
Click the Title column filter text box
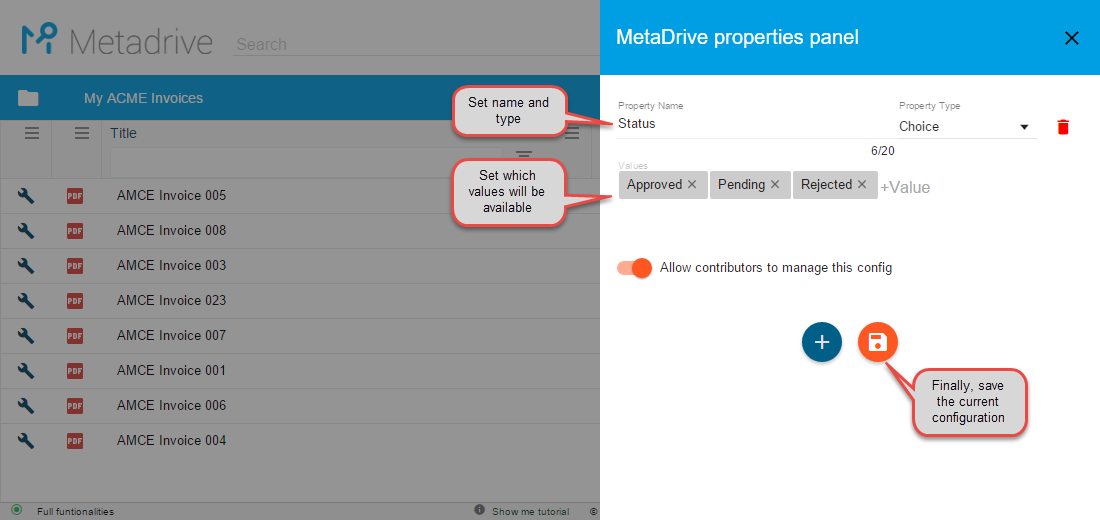[306, 162]
